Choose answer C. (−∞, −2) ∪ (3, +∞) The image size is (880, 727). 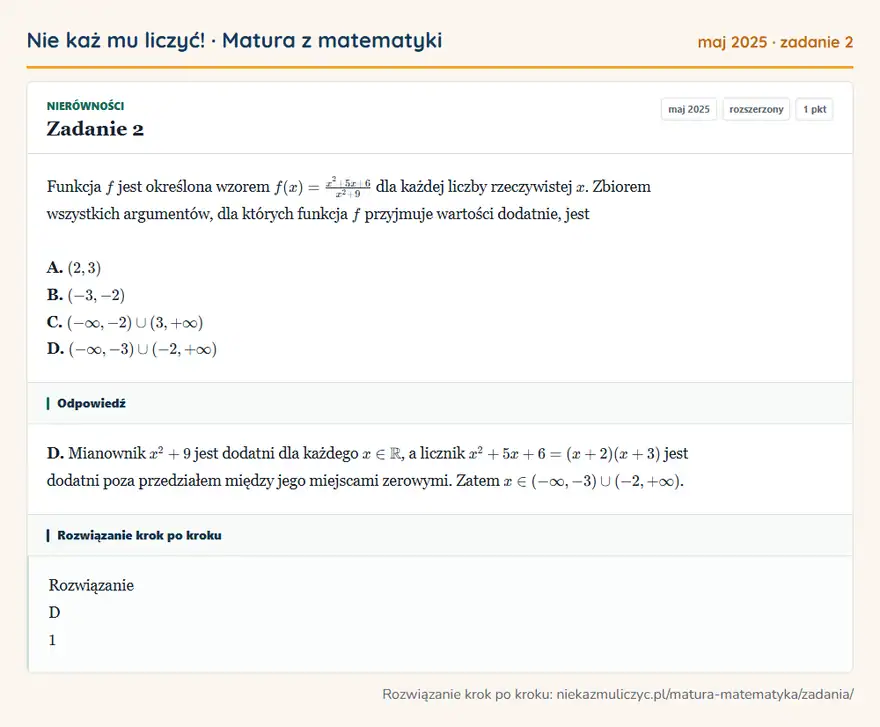click(x=125, y=322)
